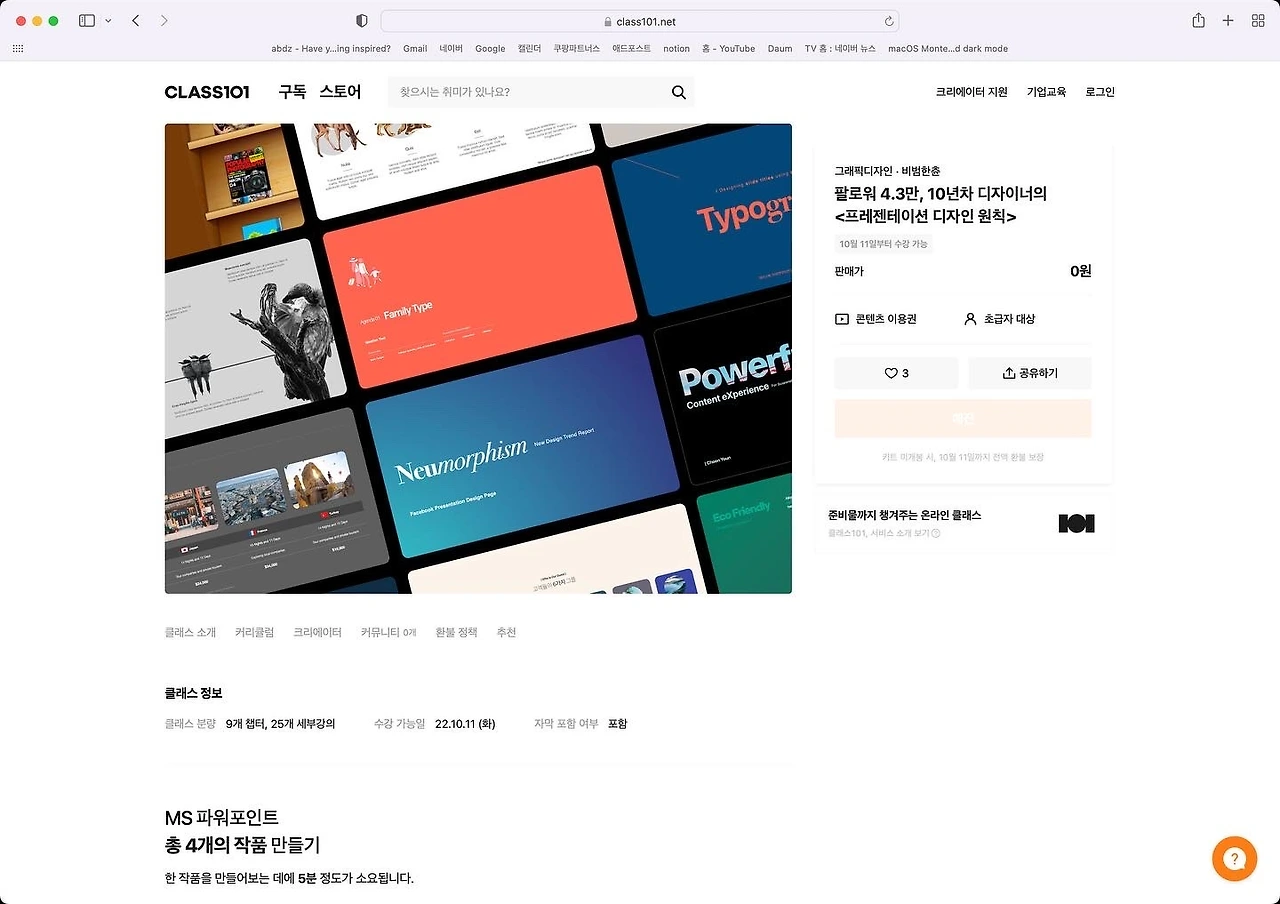Screen dimensions: 1280x904
Task: Switch to the 클래스 소개 tab
Action: (190, 633)
